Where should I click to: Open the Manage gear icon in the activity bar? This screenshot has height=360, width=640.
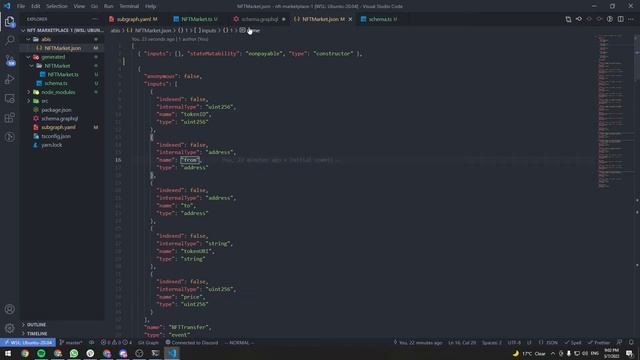(x=9, y=328)
